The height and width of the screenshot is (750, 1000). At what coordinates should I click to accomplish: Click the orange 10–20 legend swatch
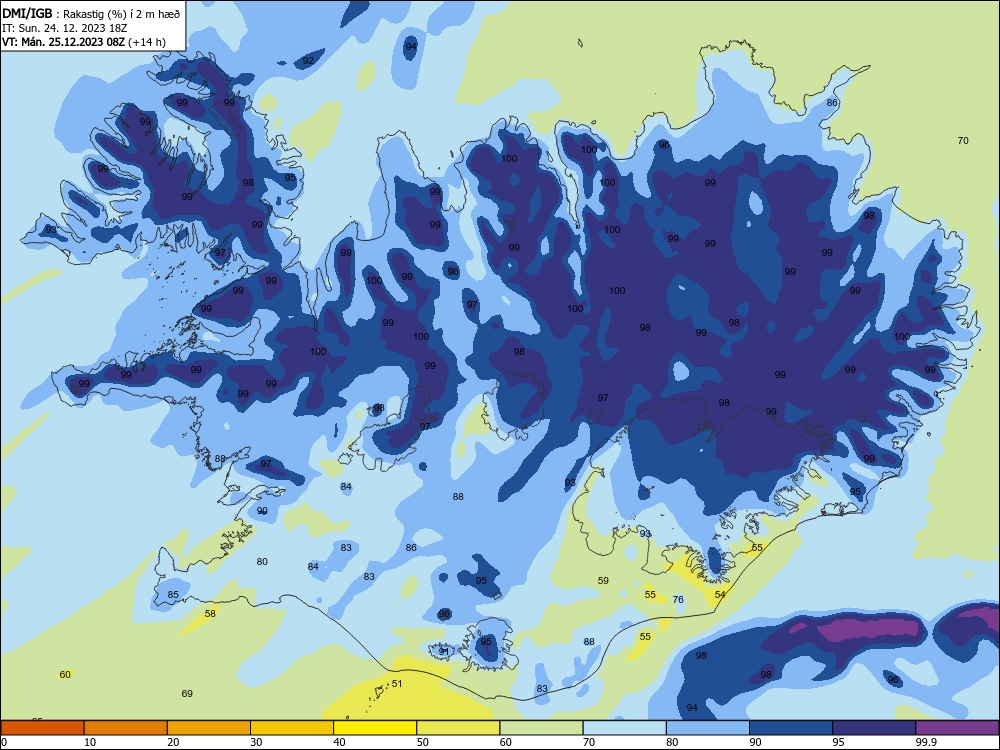(126, 728)
